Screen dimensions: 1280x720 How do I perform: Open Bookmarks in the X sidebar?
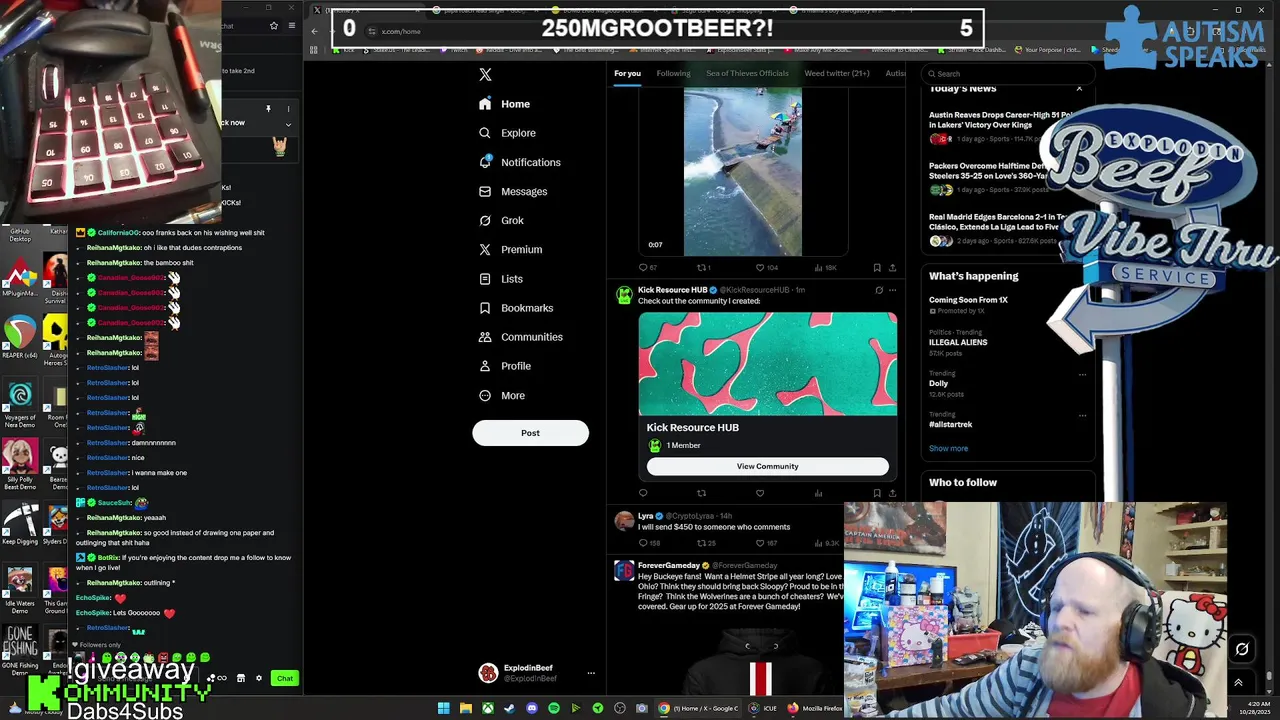click(515, 308)
